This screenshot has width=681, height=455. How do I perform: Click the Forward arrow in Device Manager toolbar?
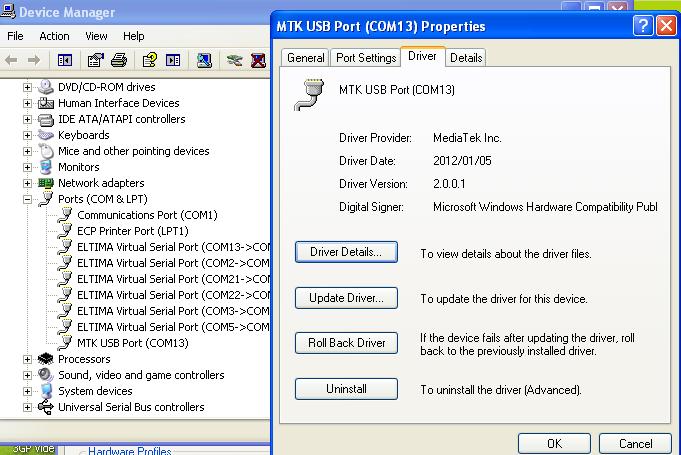(34, 60)
